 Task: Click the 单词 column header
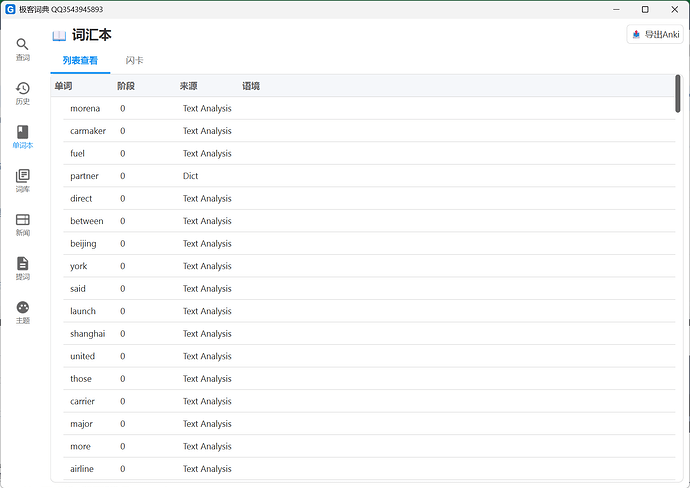(64, 86)
